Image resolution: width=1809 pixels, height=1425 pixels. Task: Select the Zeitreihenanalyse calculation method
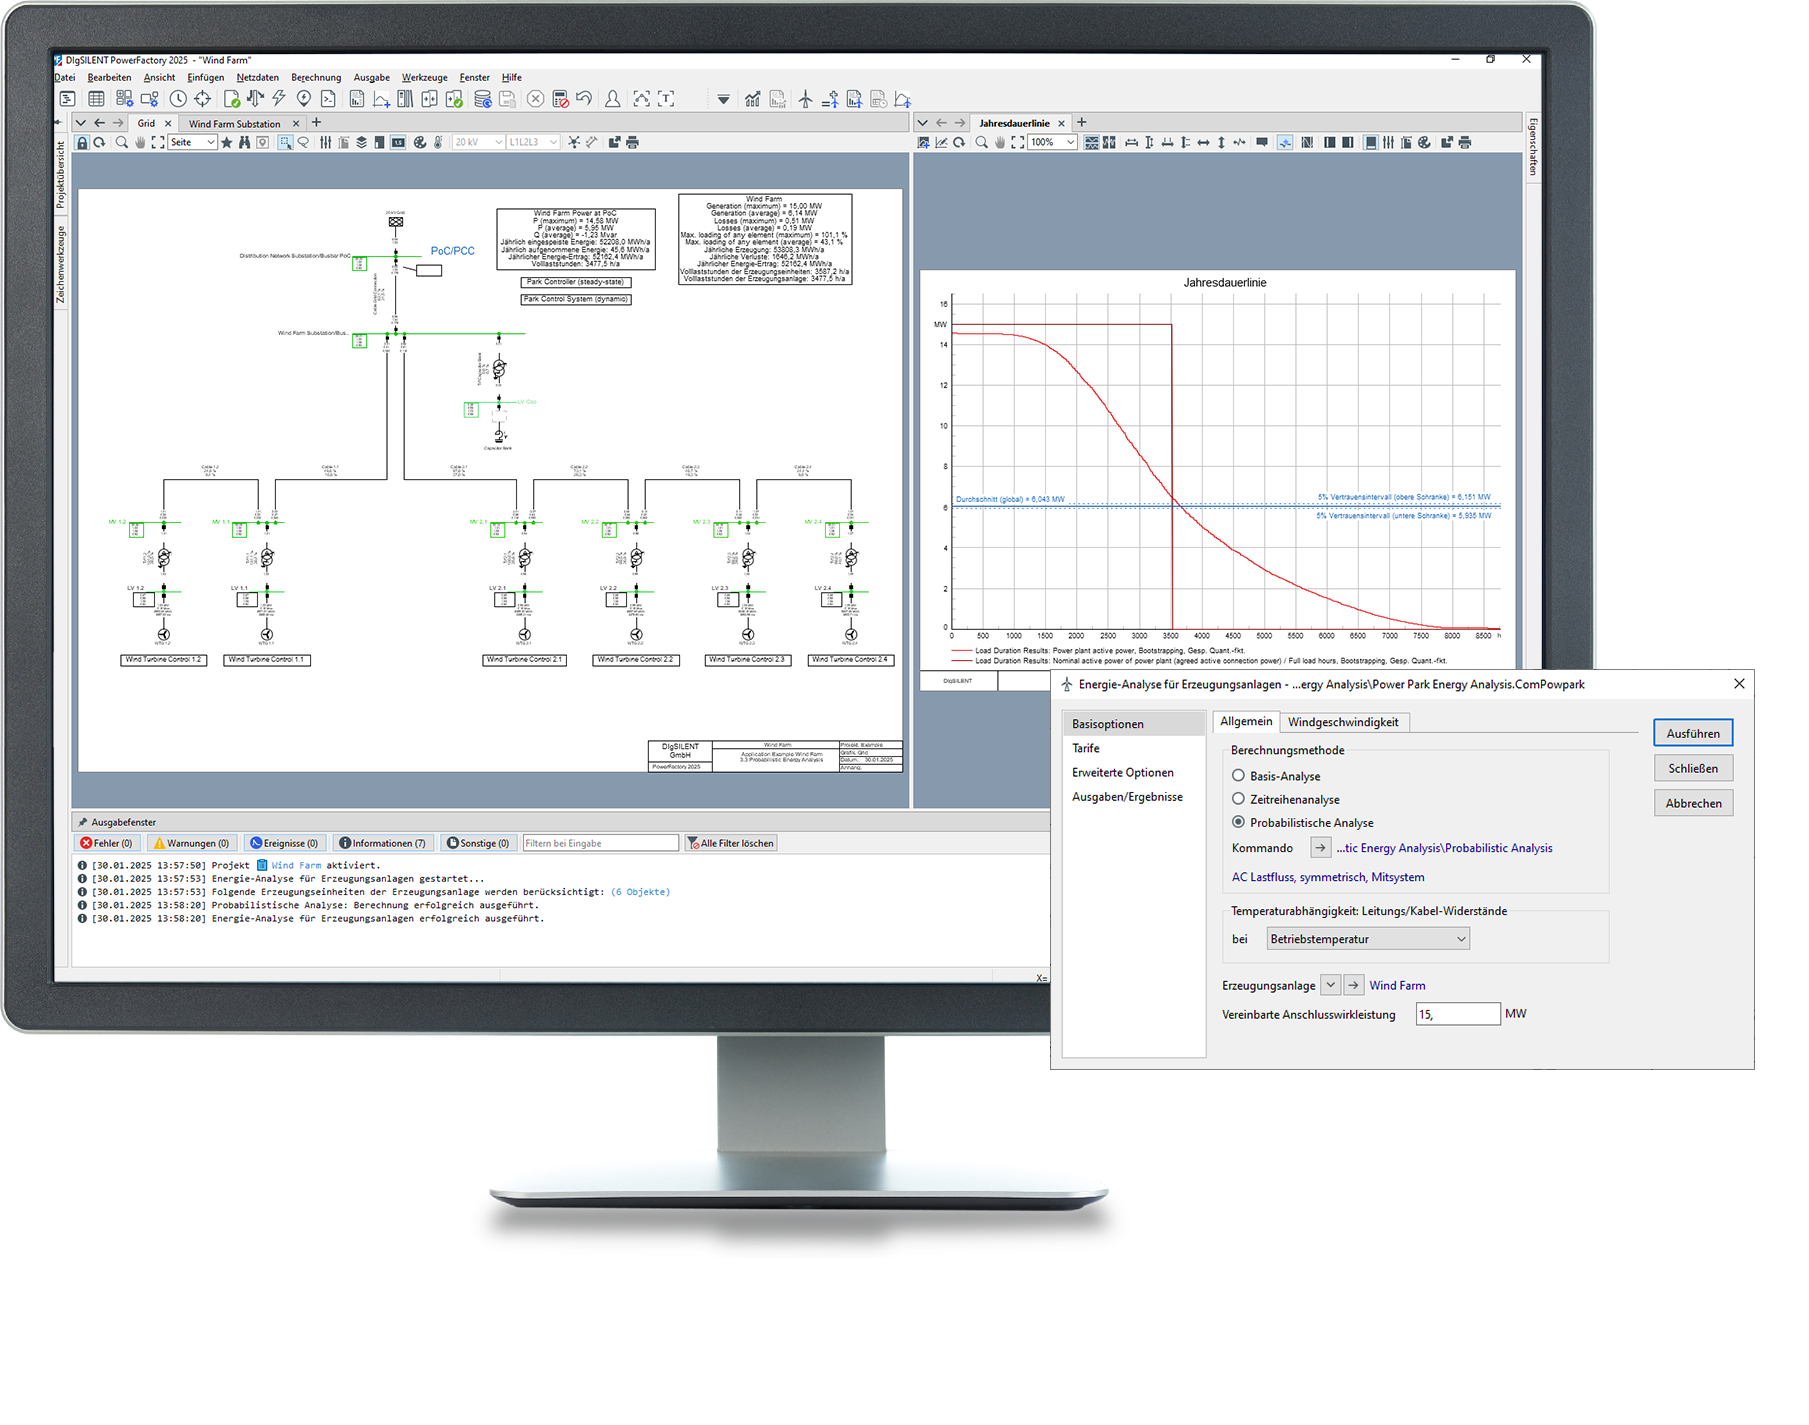point(1238,799)
